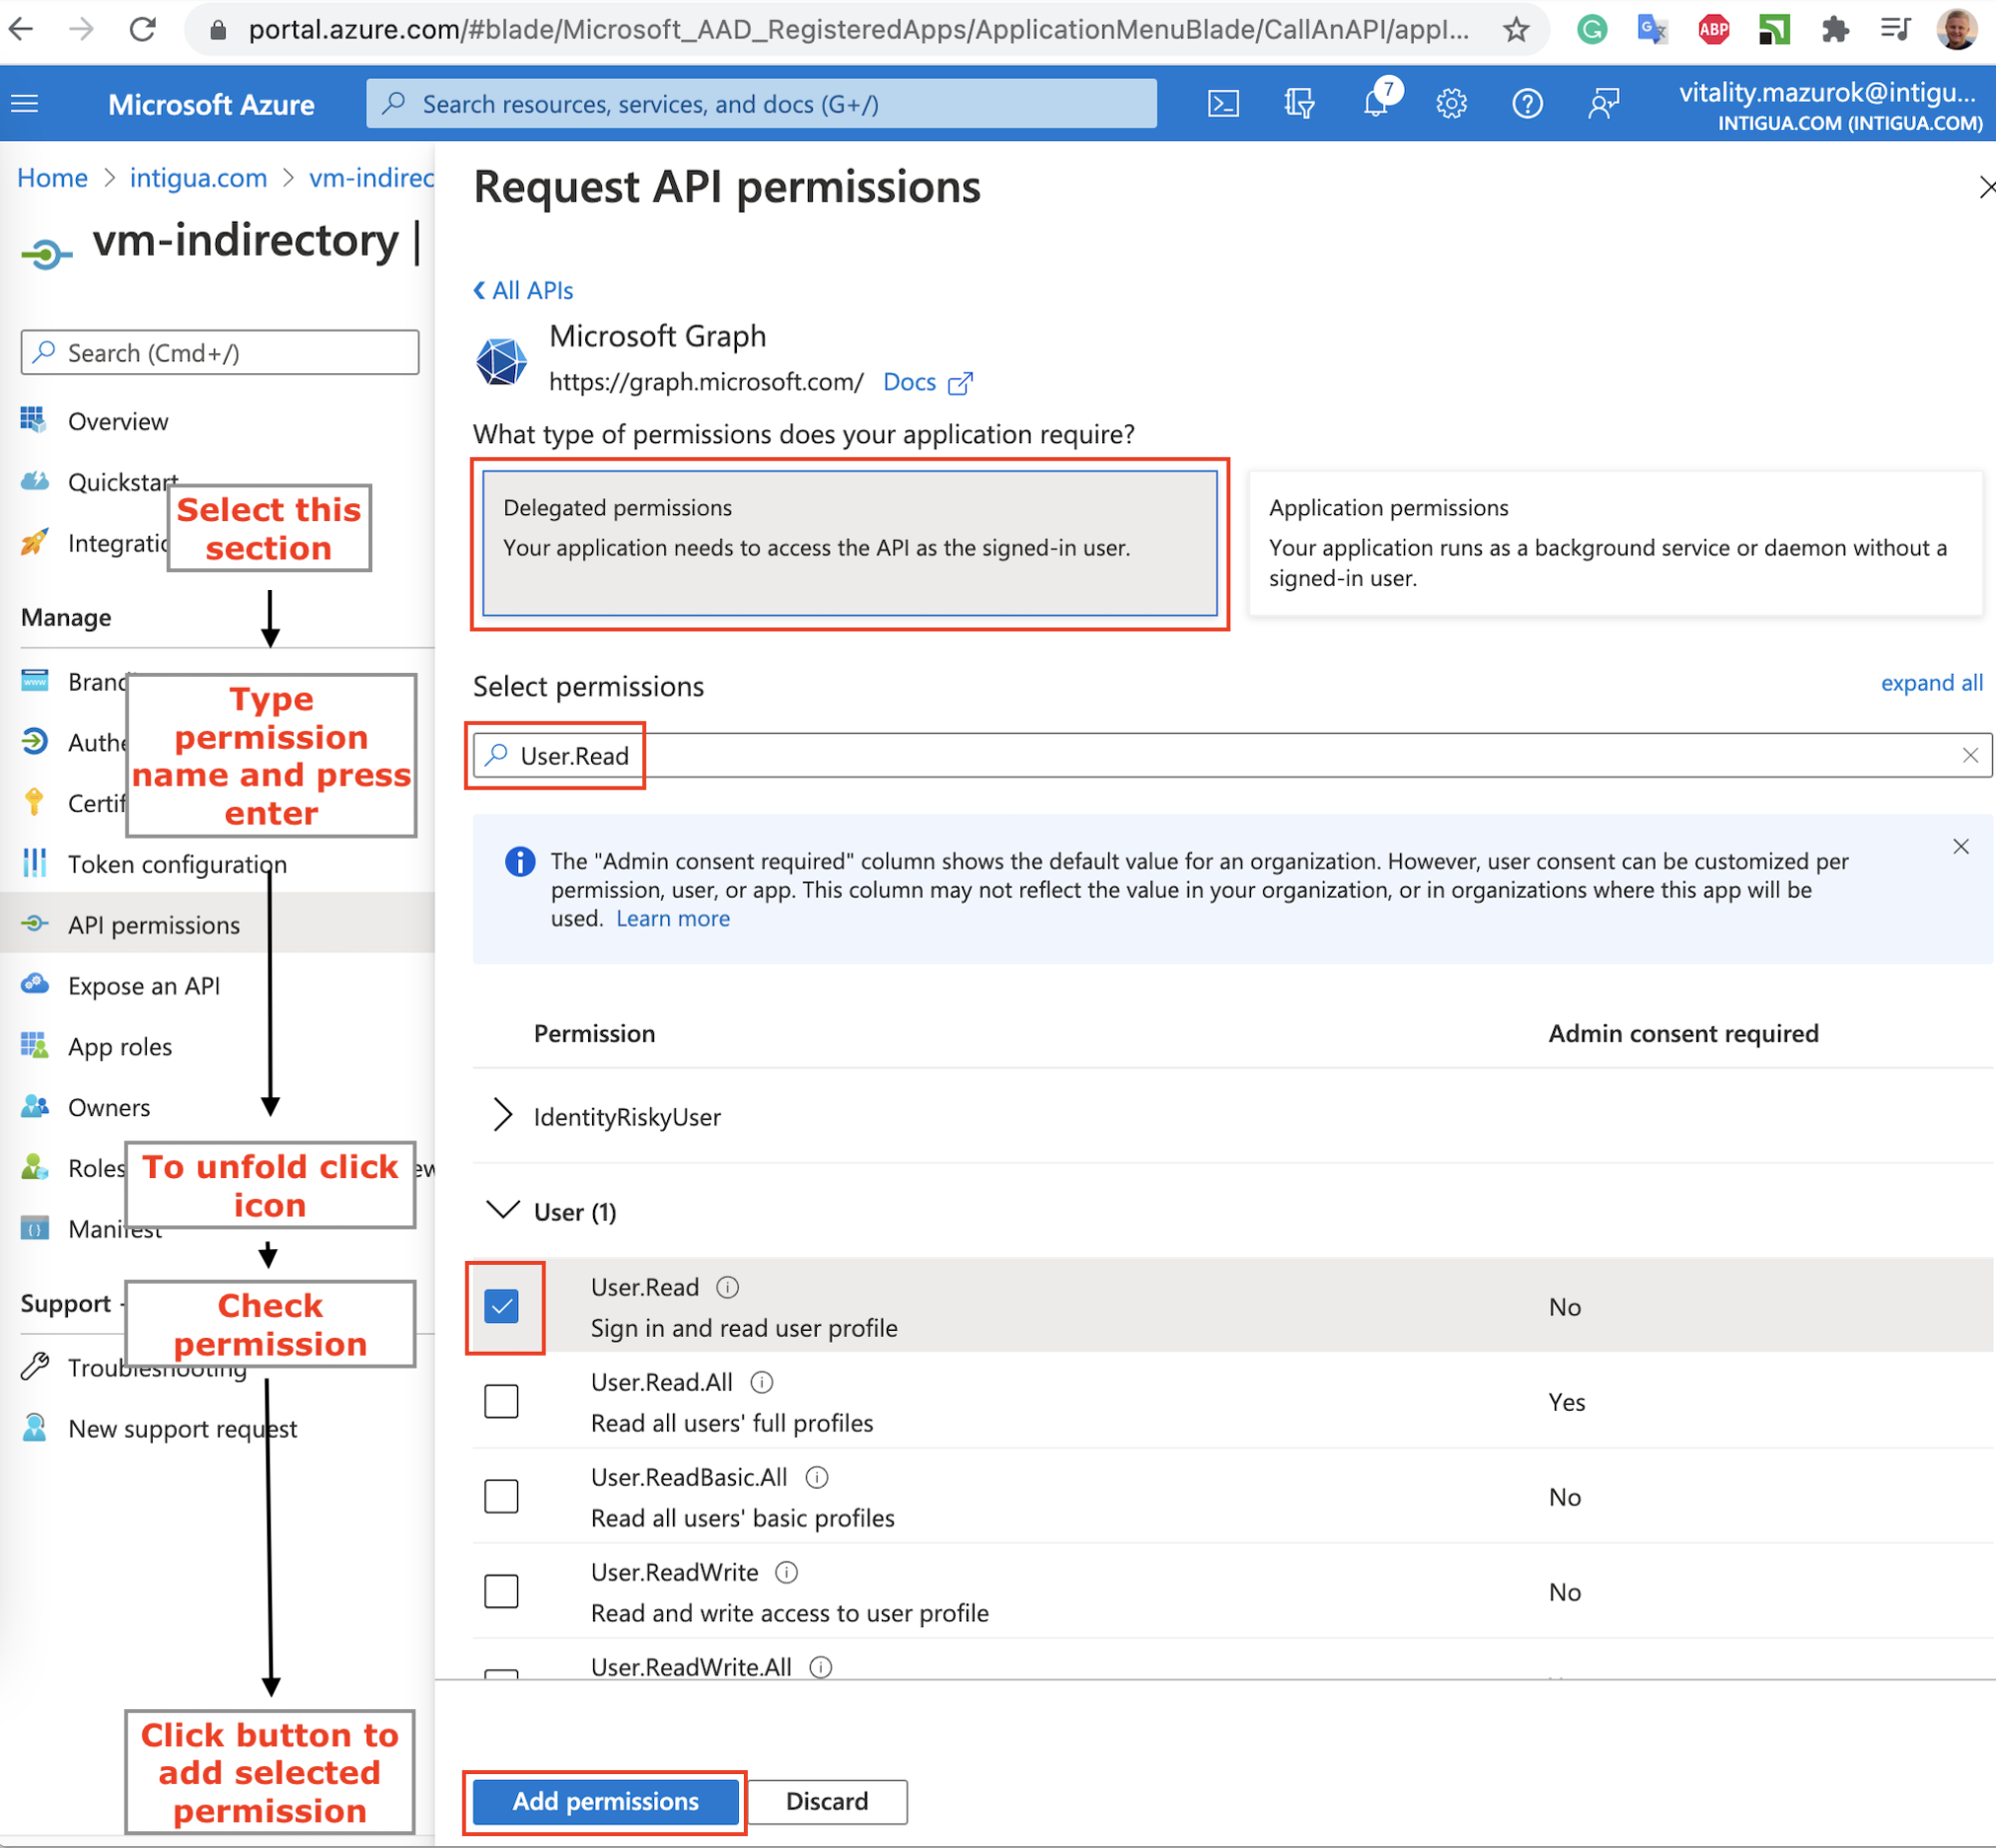This screenshot has height=1848, width=1996.
Task: Check the User.Read.All permission checkbox
Action: [501, 1401]
